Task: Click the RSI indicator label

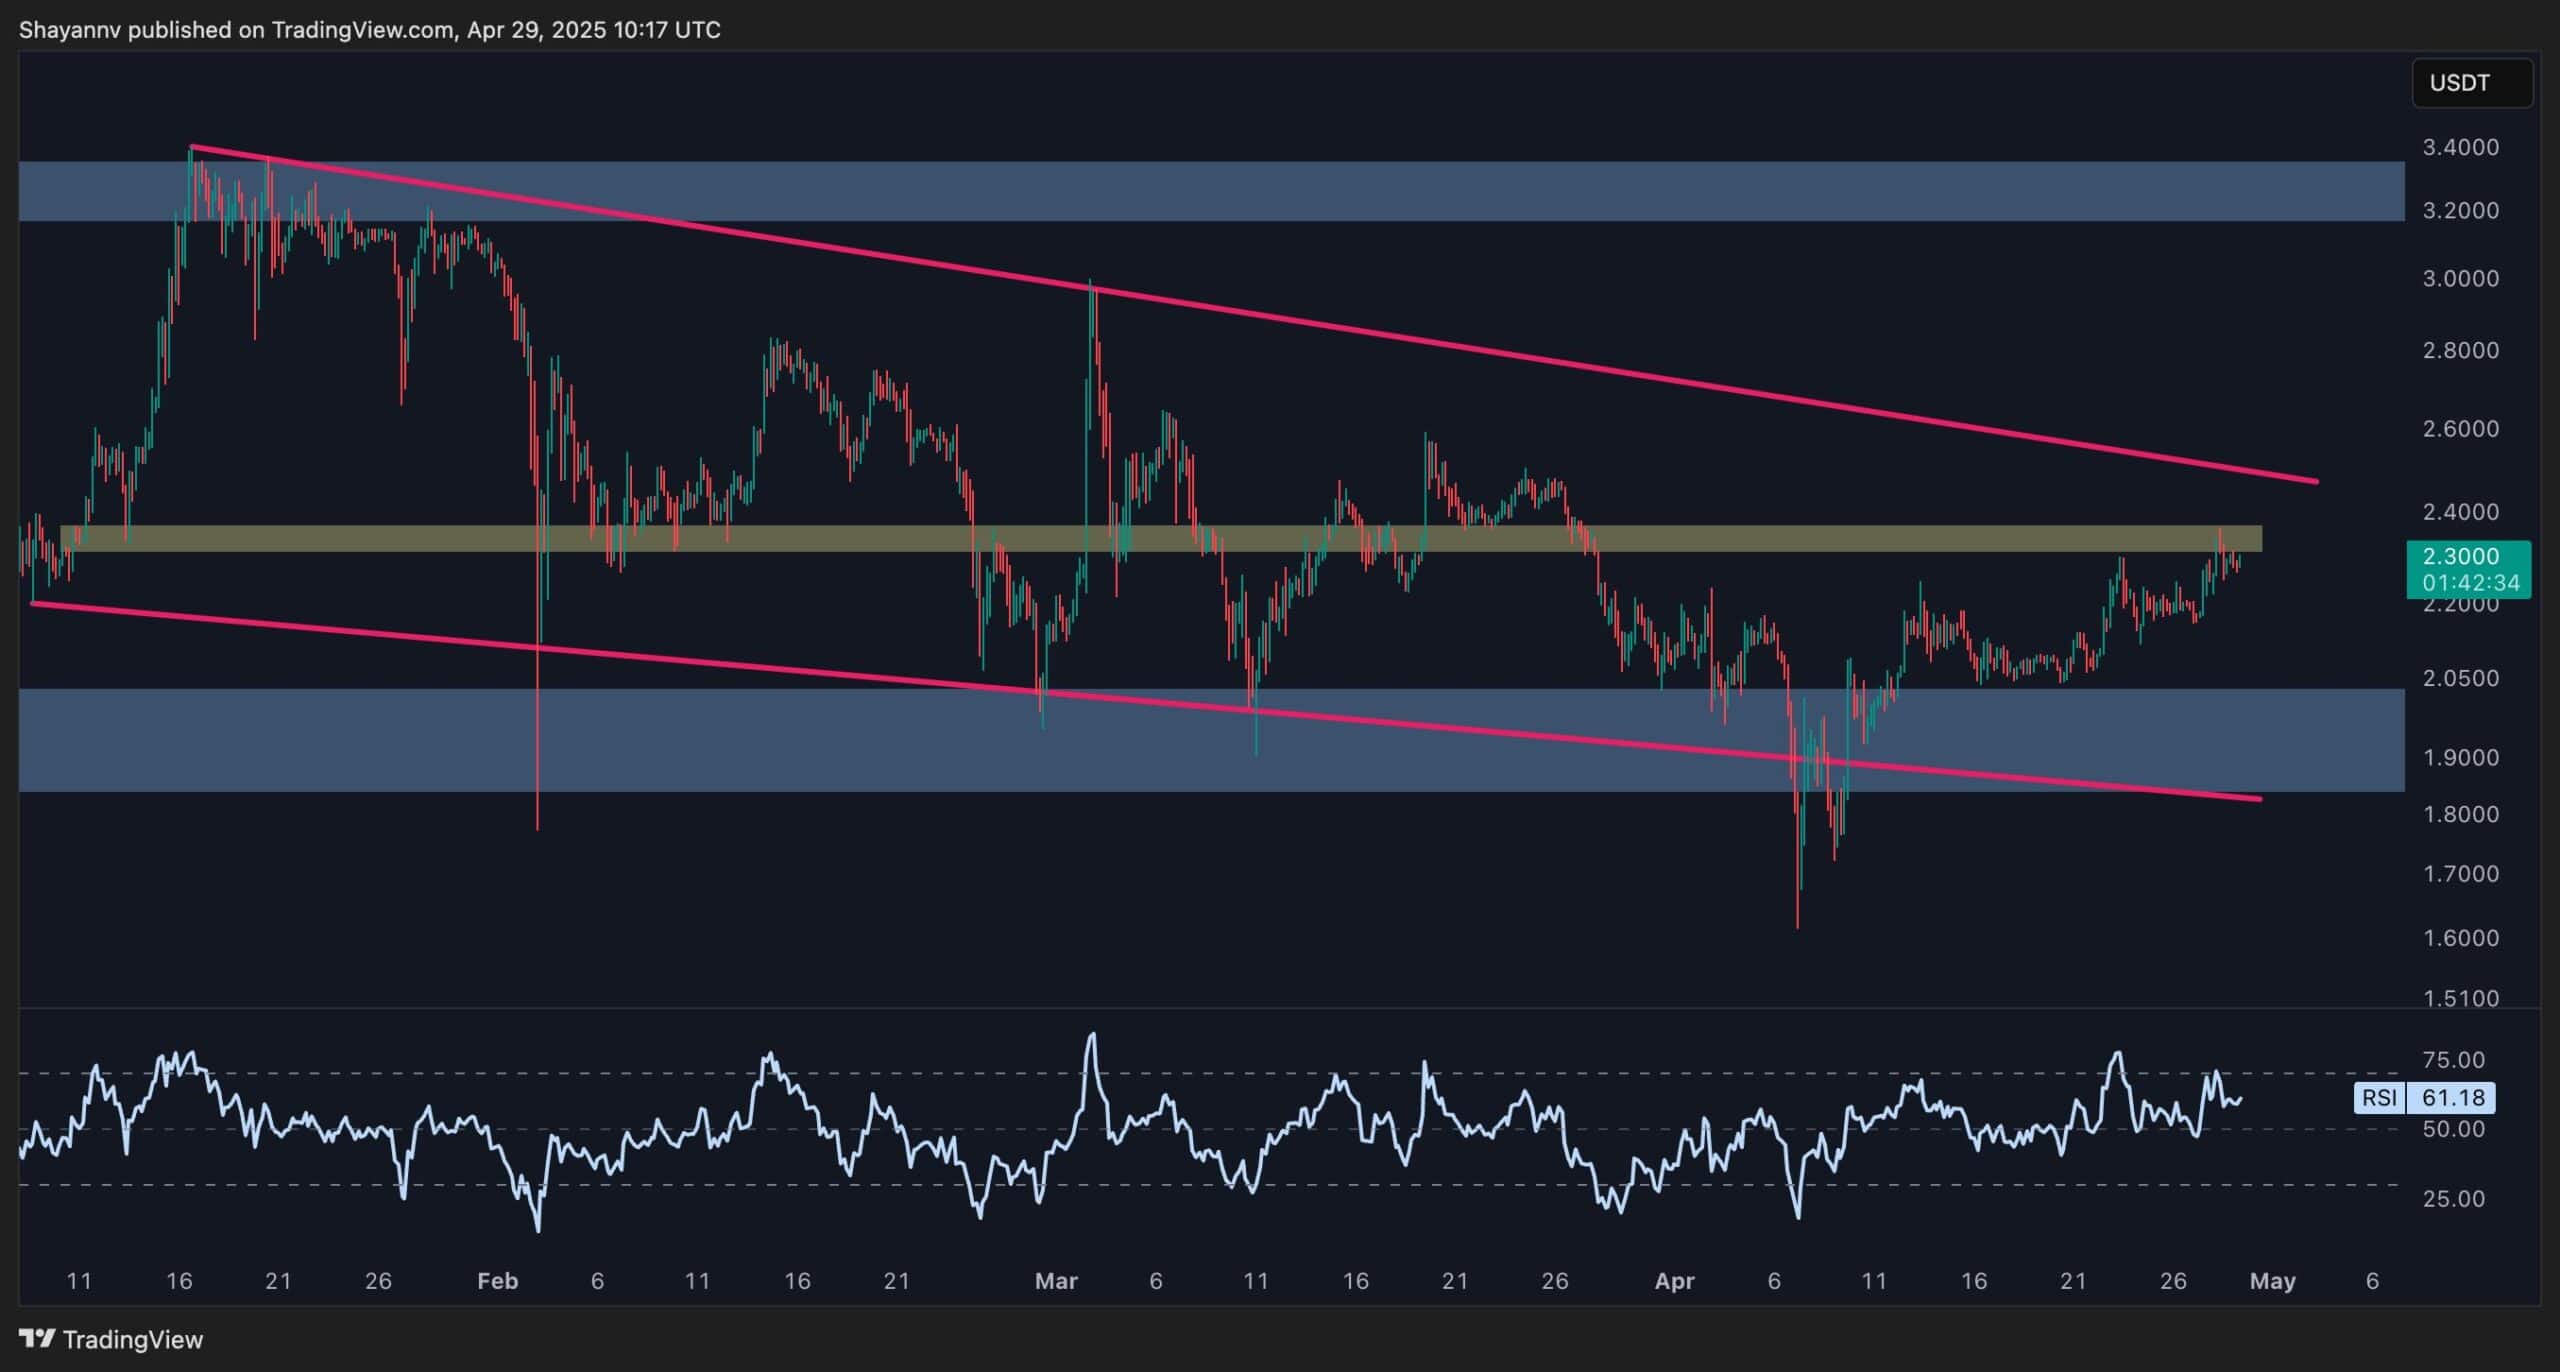Action: click(x=2378, y=1098)
